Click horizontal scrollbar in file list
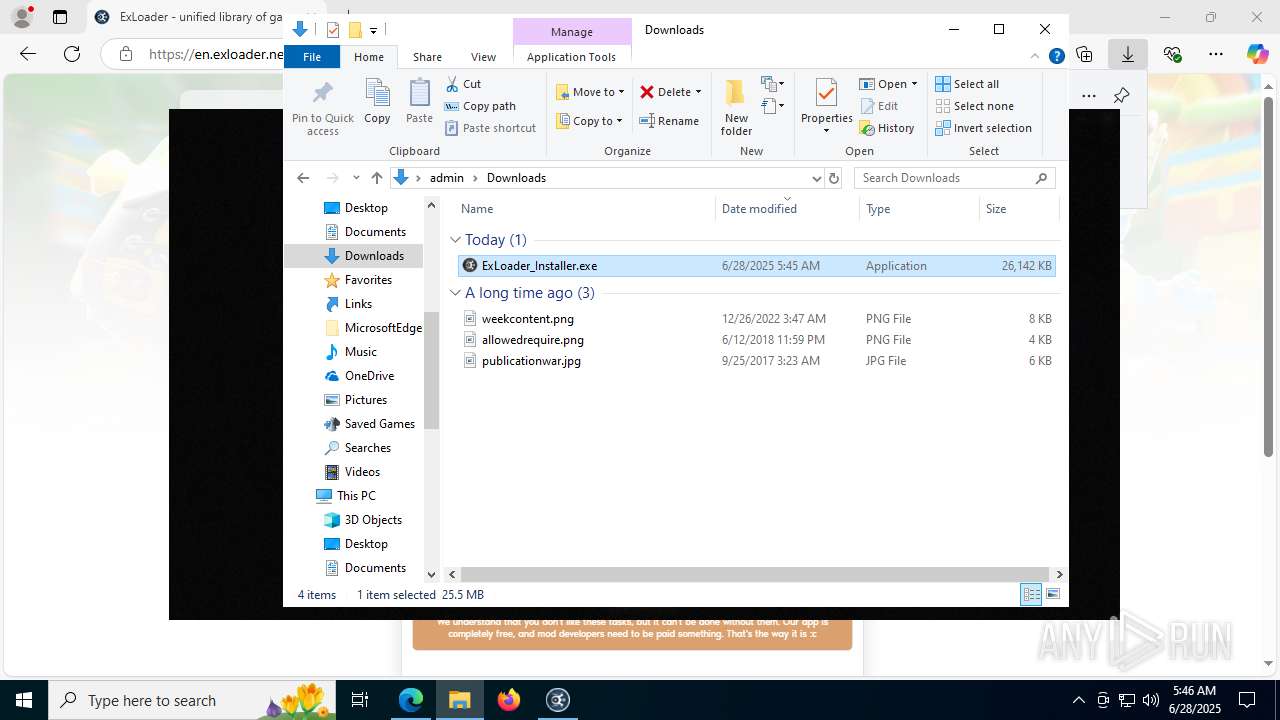 [x=755, y=574]
